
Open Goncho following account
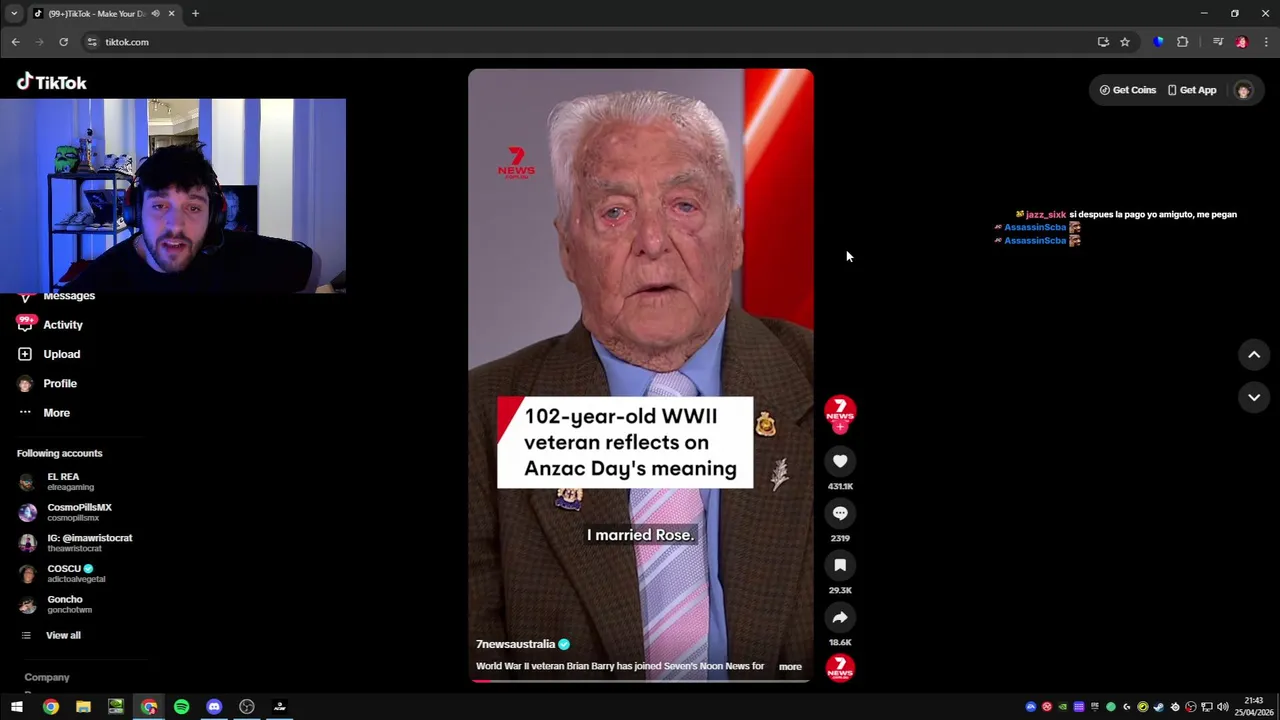click(x=56, y=604)
